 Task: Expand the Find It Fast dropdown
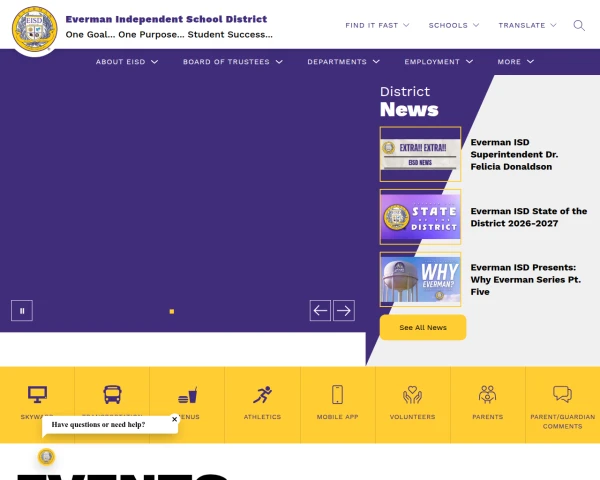(x=377, y=25)
